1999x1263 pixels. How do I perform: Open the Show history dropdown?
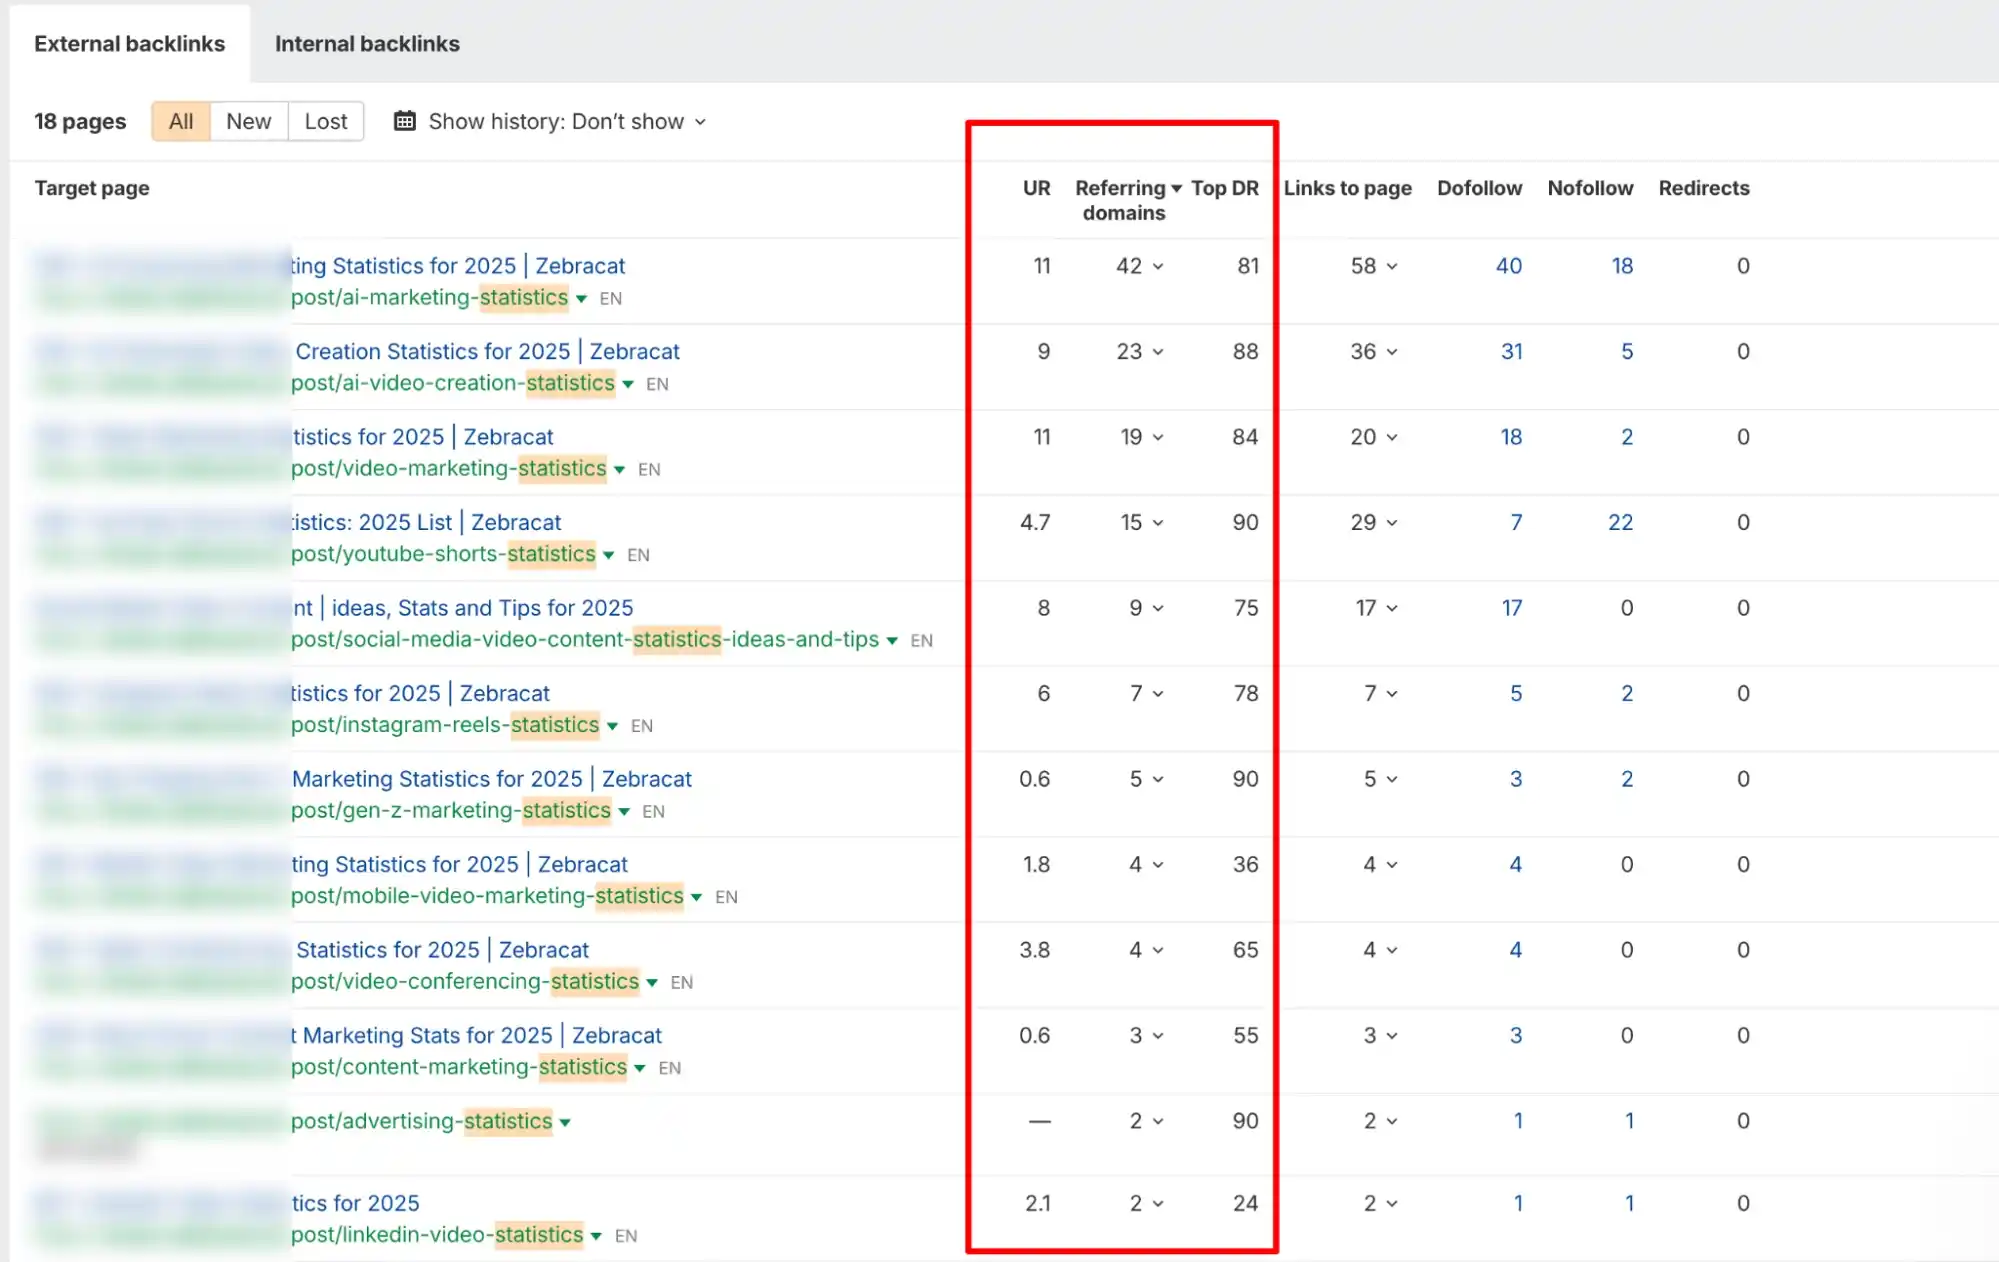pyautogui.click(x=567, y=121)
